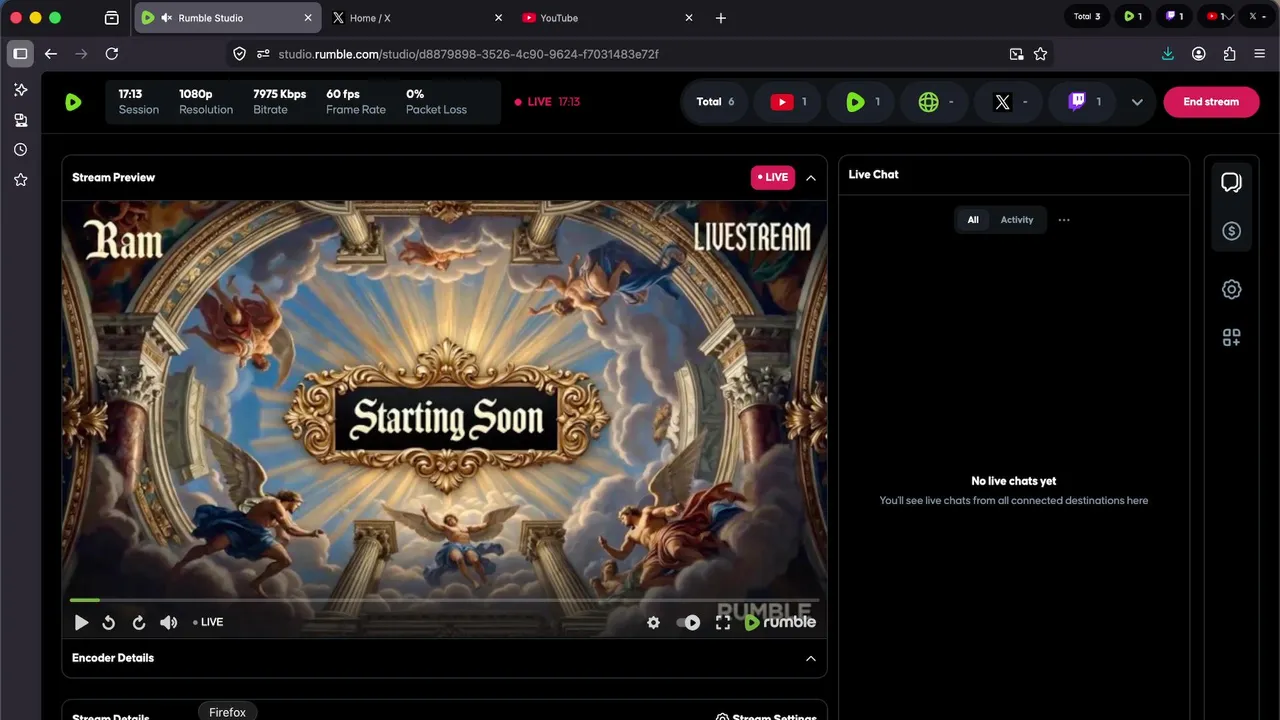Open the extensions puzzle icon
The width and height of the screenshot is (1280, 720).
pyautogui.click(x=1230, y=54)
